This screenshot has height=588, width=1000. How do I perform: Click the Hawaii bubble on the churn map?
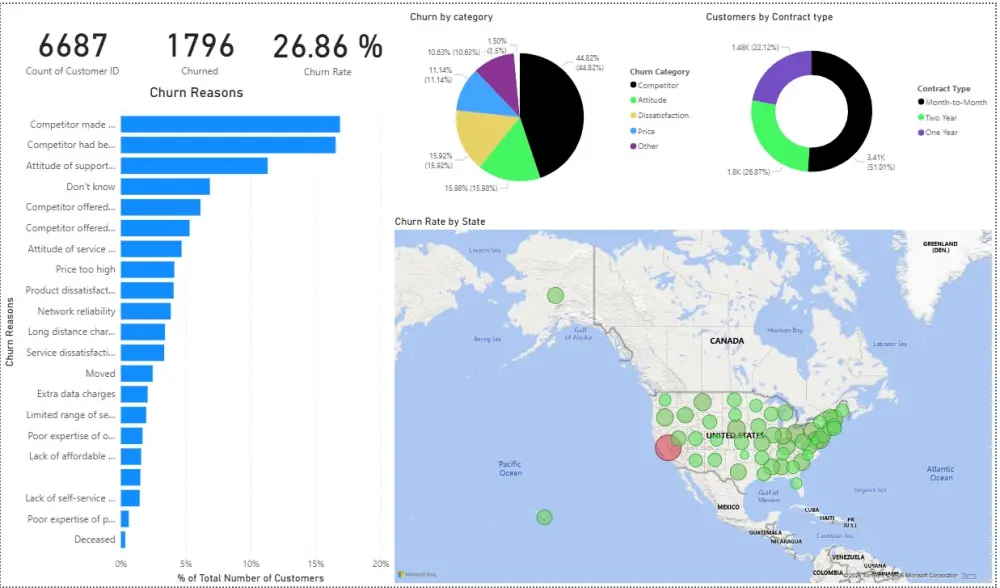pyautogui.click(x=545, y=517)
